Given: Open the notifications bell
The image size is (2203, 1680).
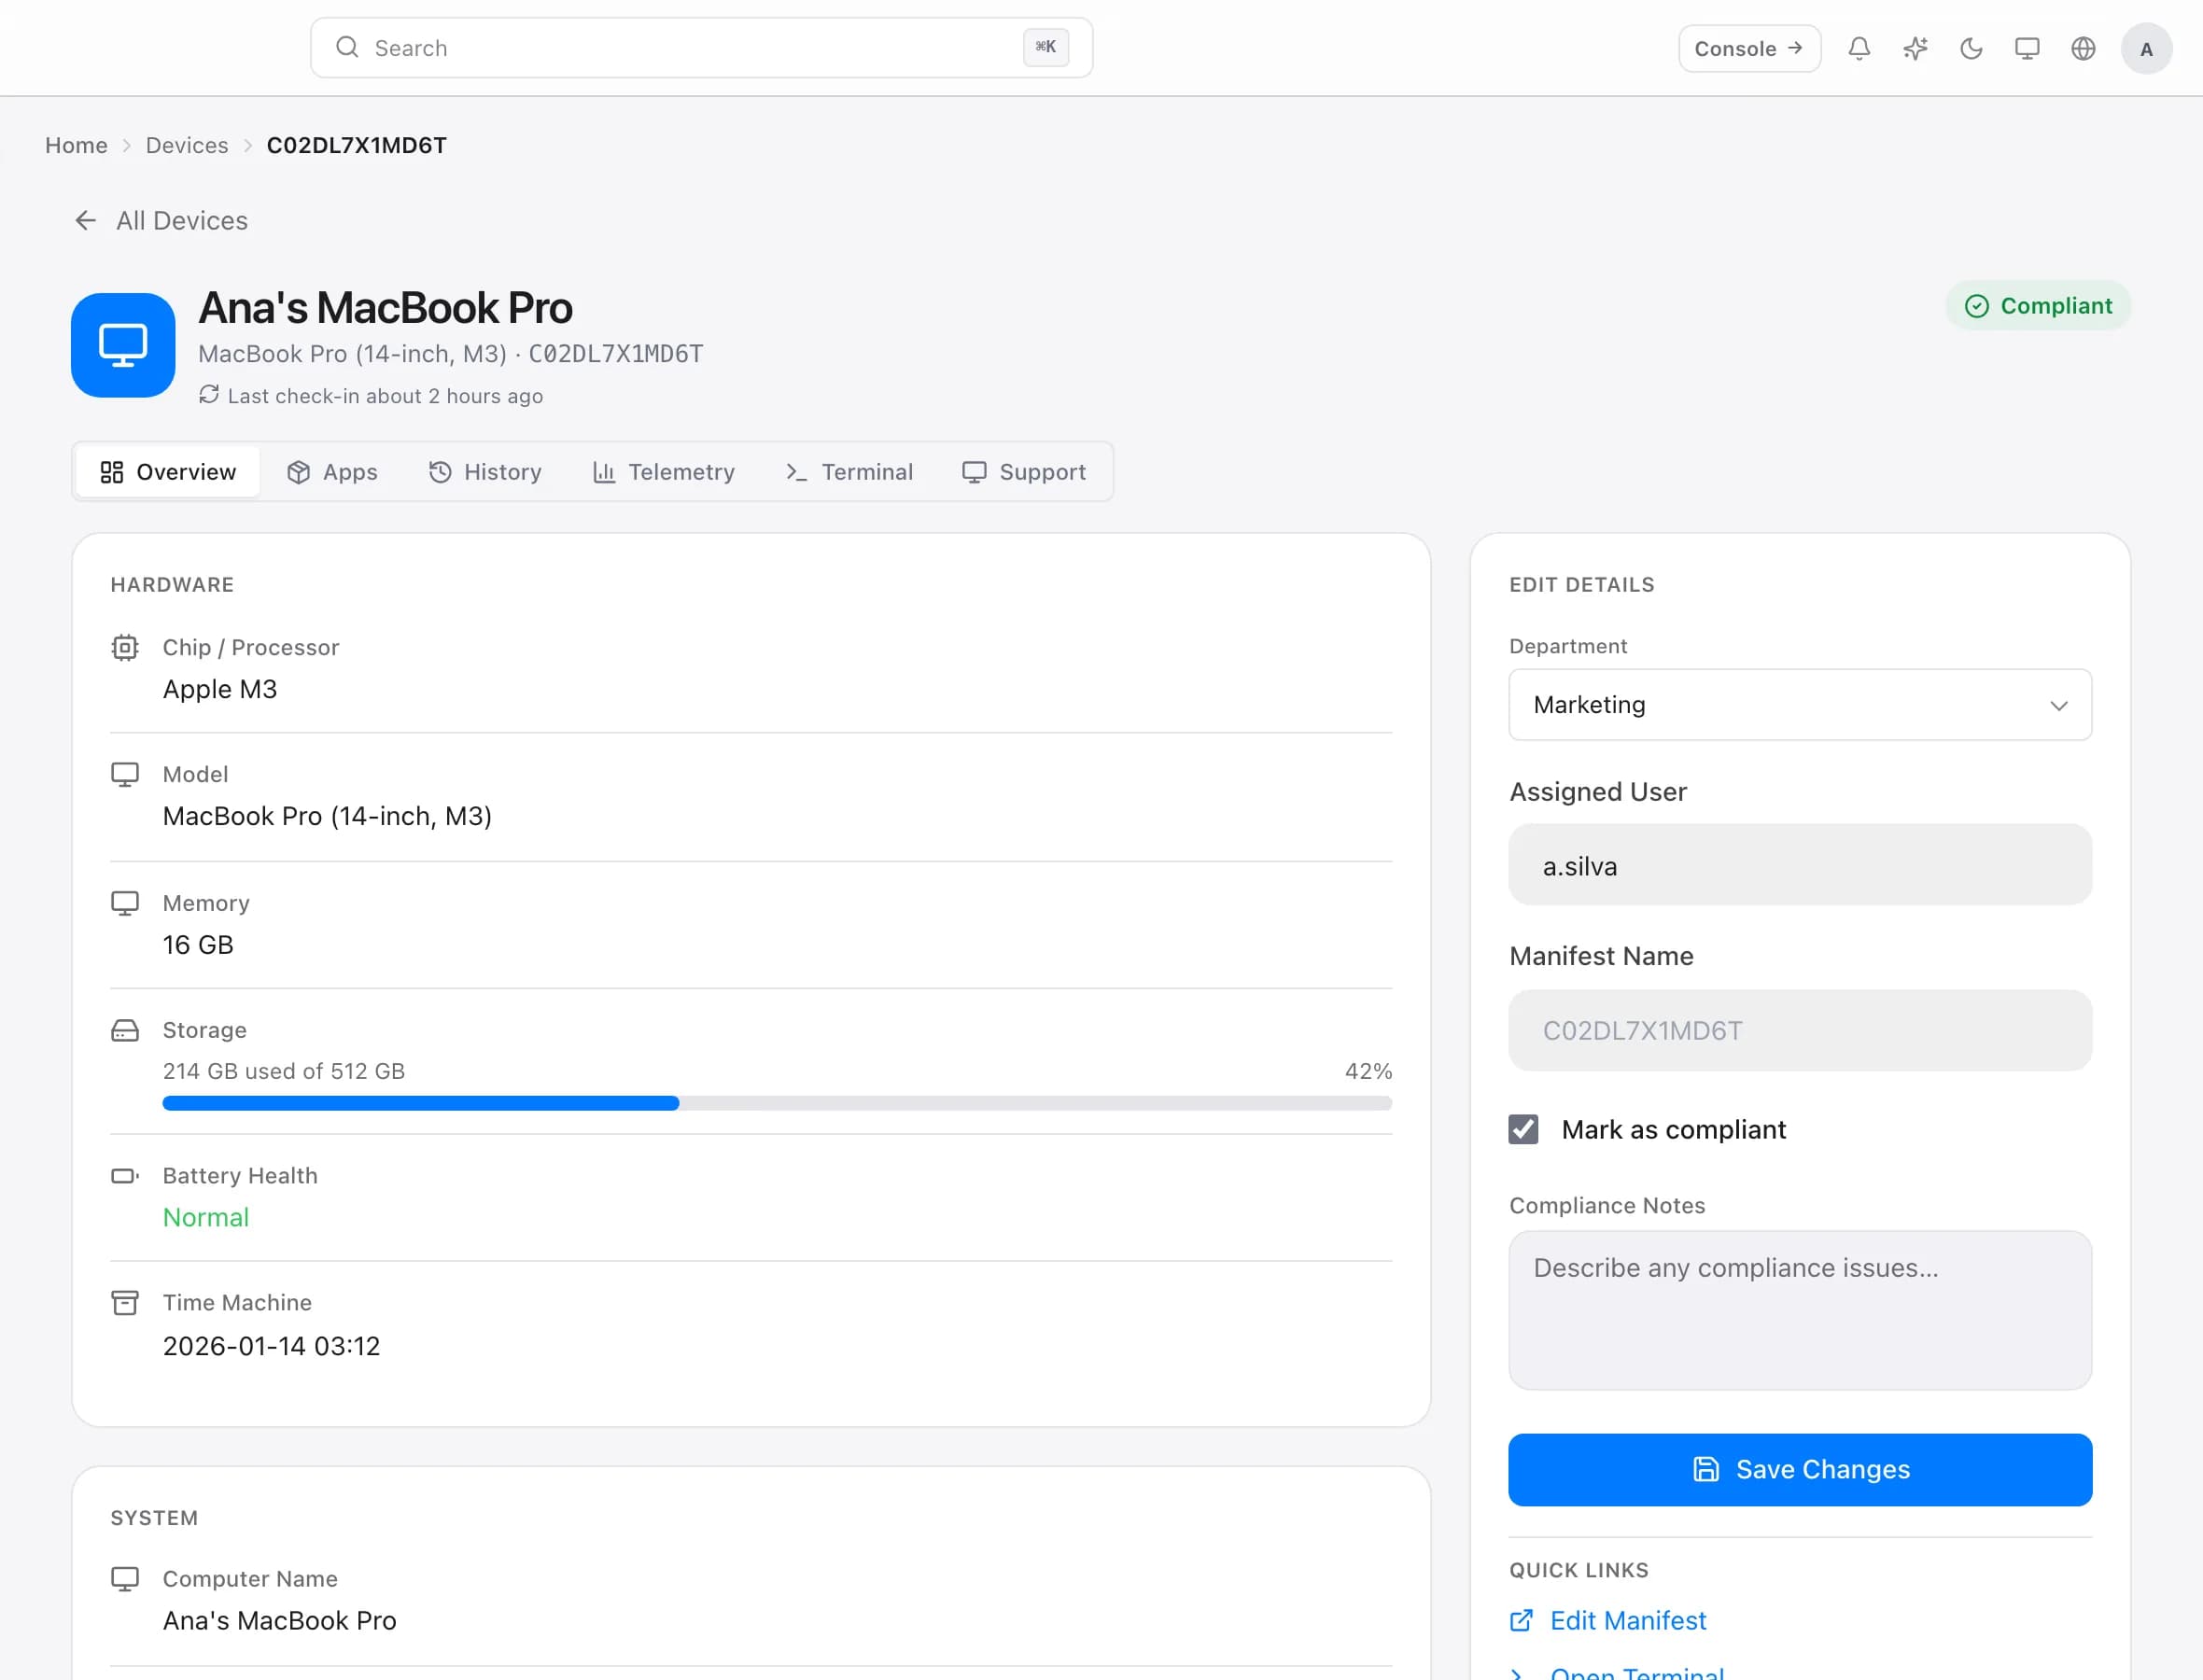Looking at the screenshot, I should [1859, 48].
